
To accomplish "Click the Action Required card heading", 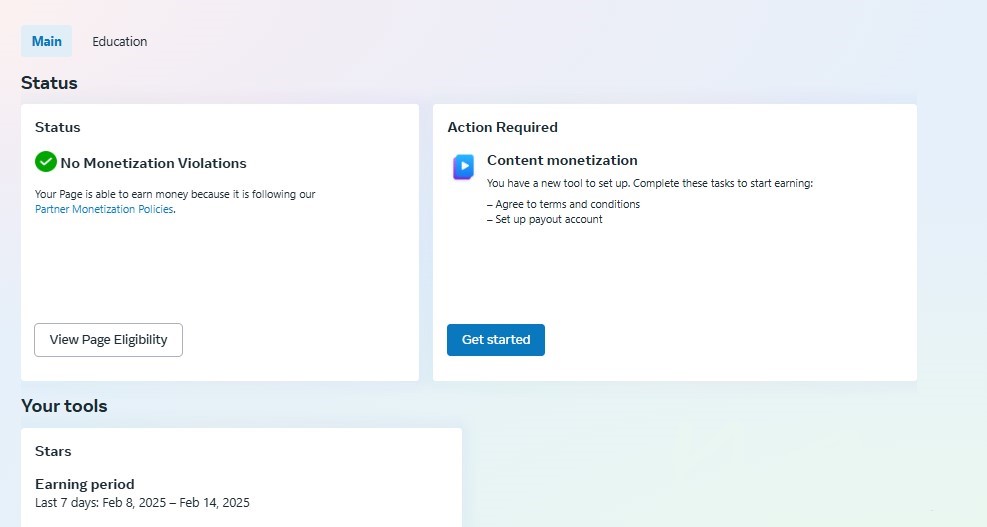I will (x=502, y=127).
